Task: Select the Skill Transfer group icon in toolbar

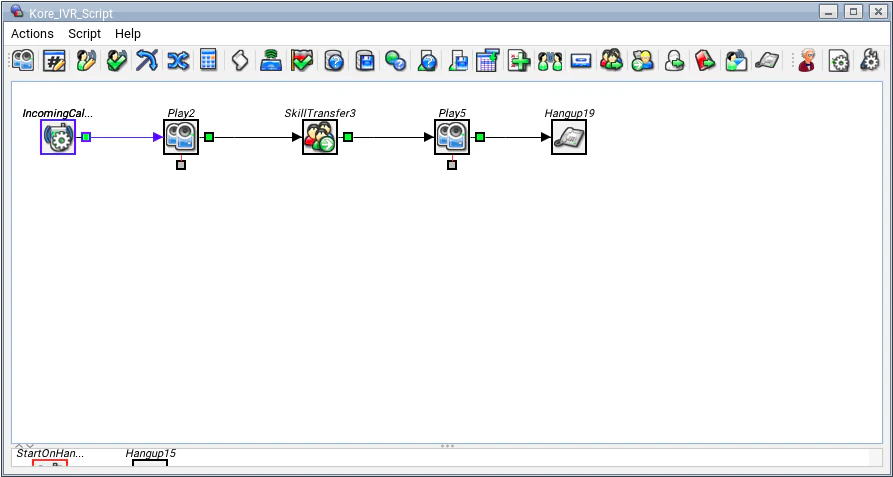Action: 612,60
